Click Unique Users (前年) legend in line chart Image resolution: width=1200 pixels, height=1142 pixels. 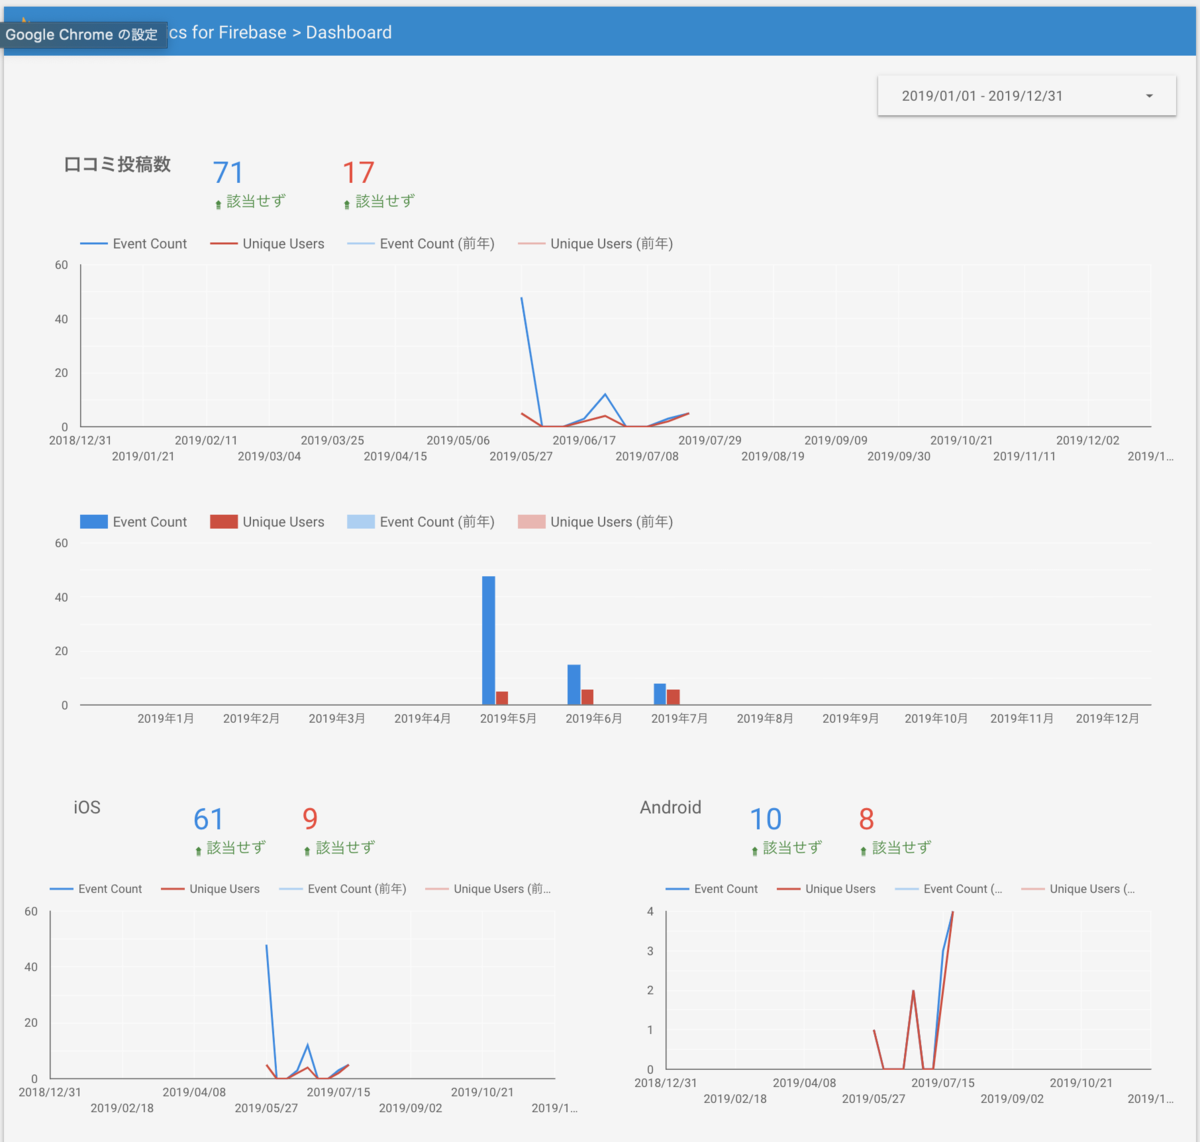click(x=596, y=244)
